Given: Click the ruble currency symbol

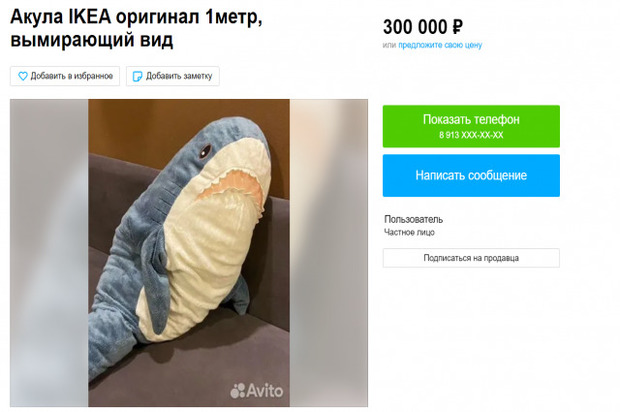Looking at the screenshot, I should pos(457,27).
